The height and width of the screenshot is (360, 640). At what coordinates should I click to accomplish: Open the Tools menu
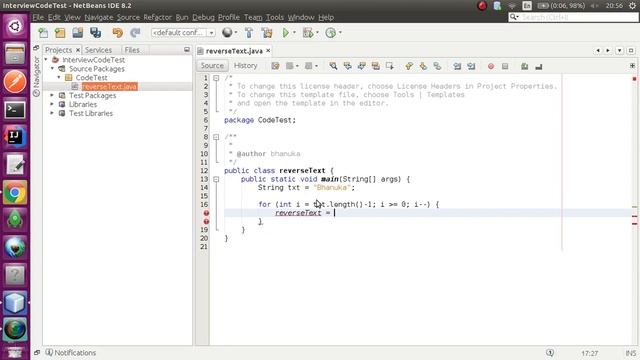pos(275,17)
